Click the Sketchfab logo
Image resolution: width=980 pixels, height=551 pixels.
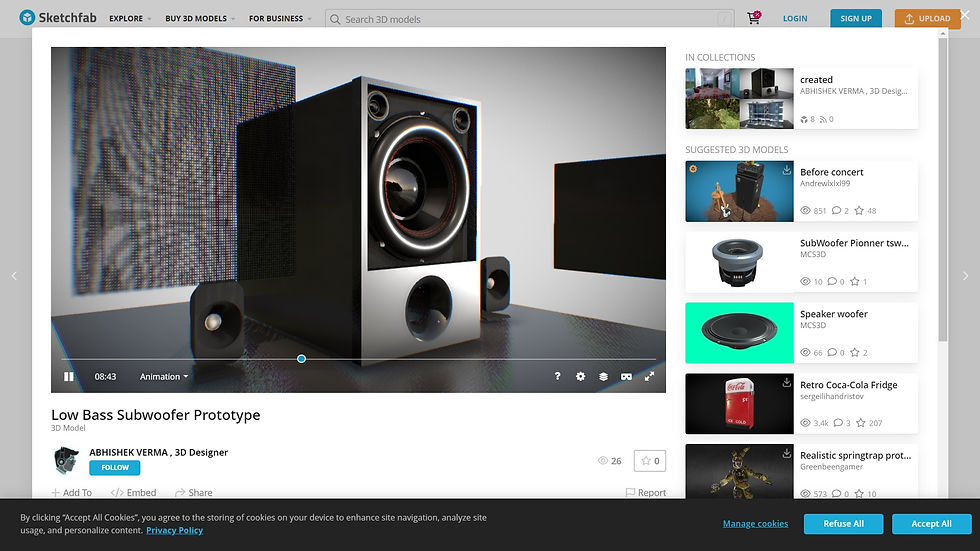(x=58, y=17)
